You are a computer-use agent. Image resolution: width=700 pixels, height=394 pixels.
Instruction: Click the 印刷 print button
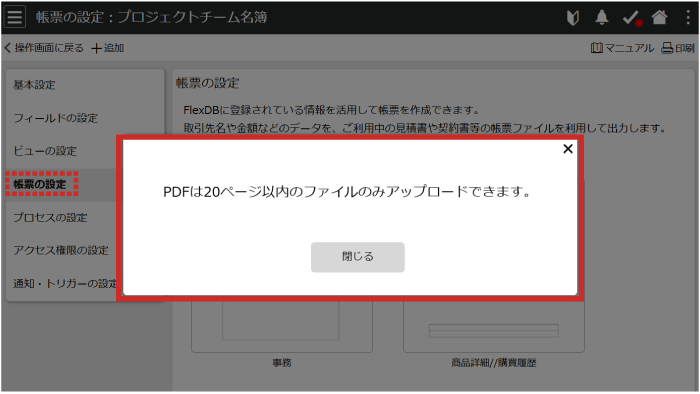pos(678,48)
